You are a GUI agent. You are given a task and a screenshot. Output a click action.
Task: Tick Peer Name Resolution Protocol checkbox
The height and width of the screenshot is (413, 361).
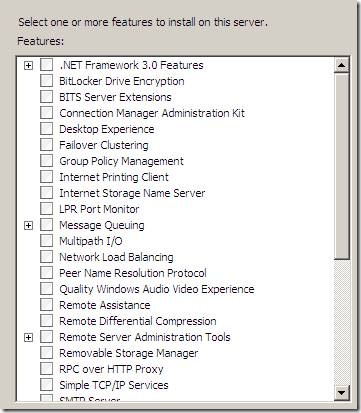click(46, 273)
